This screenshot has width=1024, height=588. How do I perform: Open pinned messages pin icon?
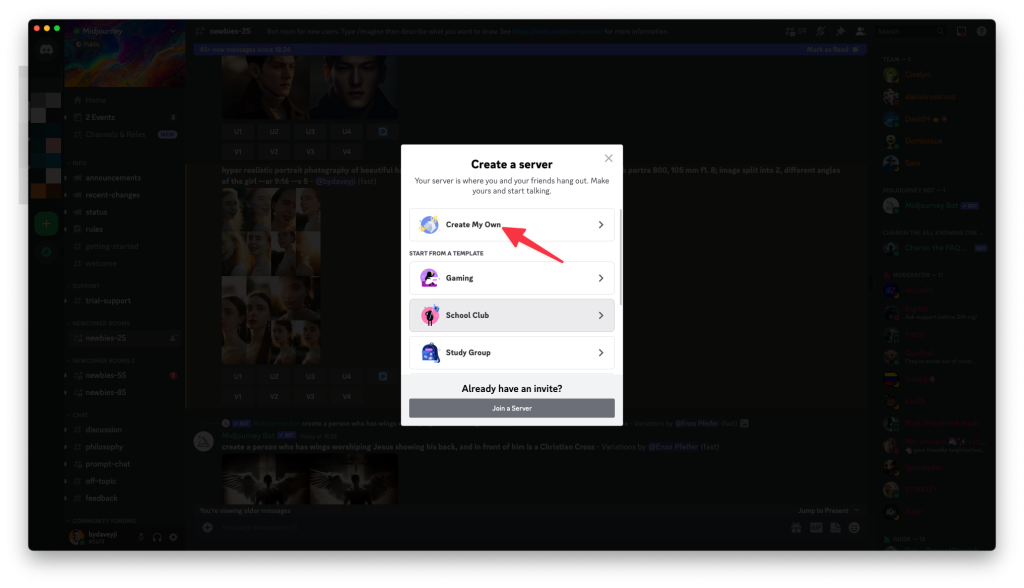coord(840,31)
